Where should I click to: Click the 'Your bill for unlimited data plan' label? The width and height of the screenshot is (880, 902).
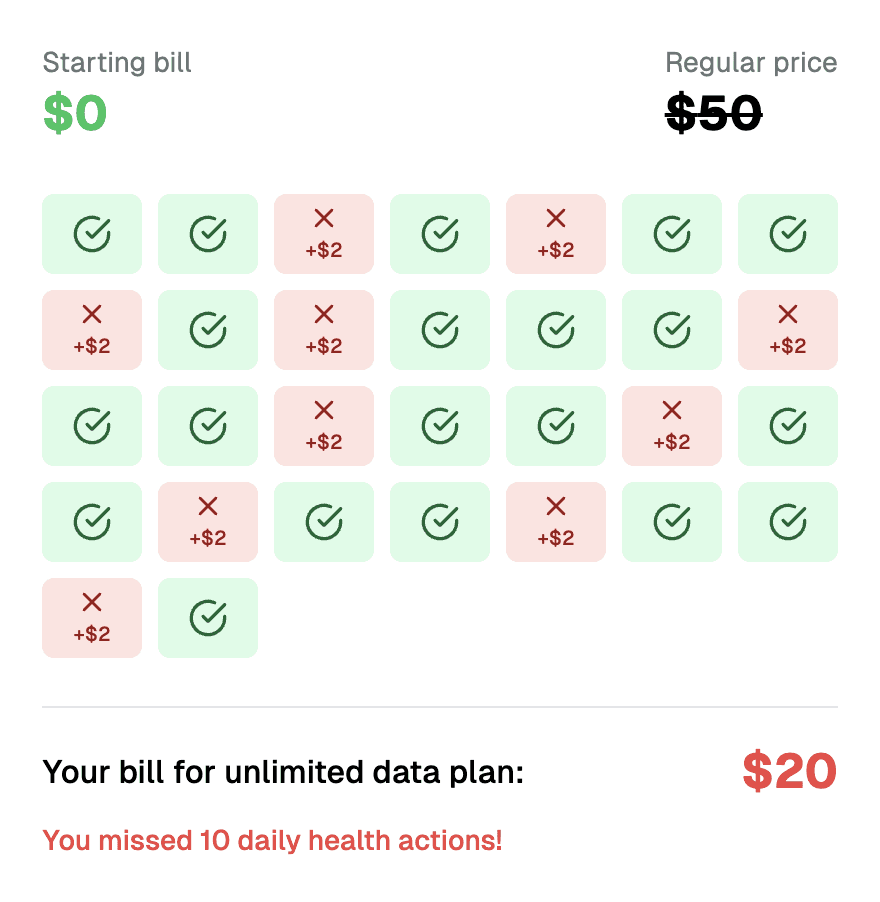(x=283, y=772)
